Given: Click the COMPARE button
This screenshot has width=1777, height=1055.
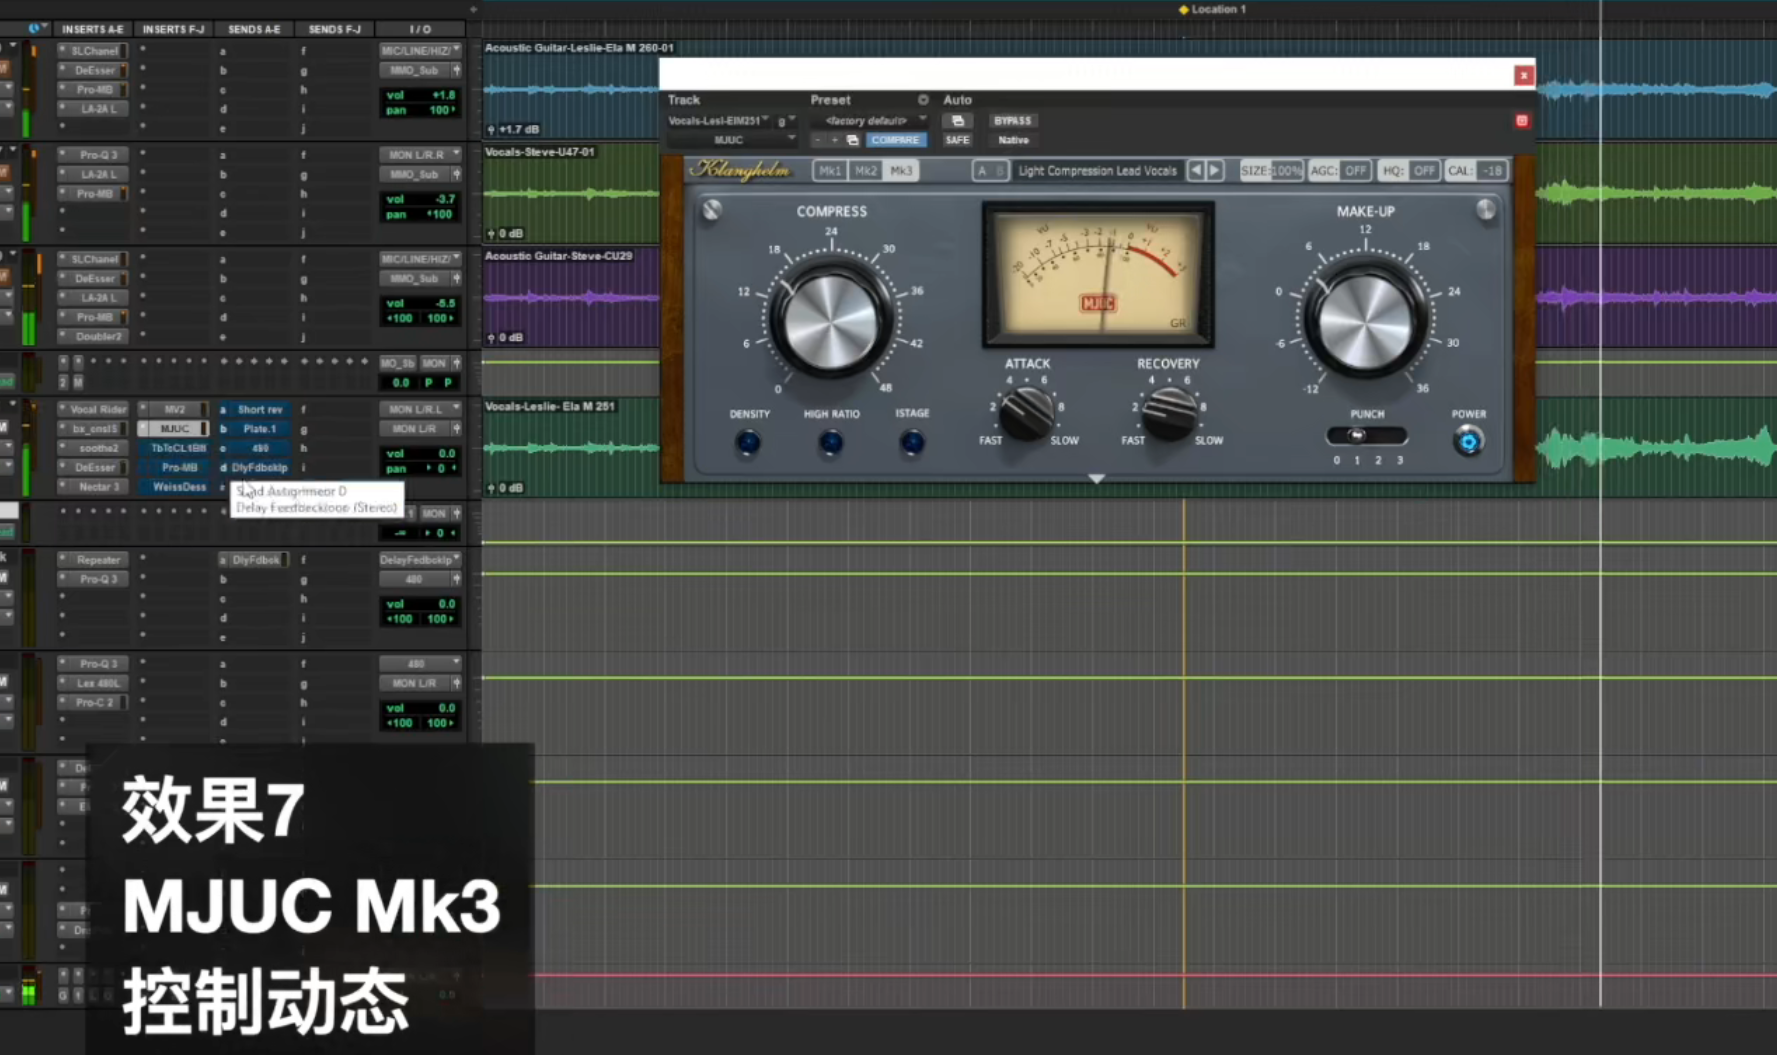Looking at the screenshot, I should [x=895, y=141].
